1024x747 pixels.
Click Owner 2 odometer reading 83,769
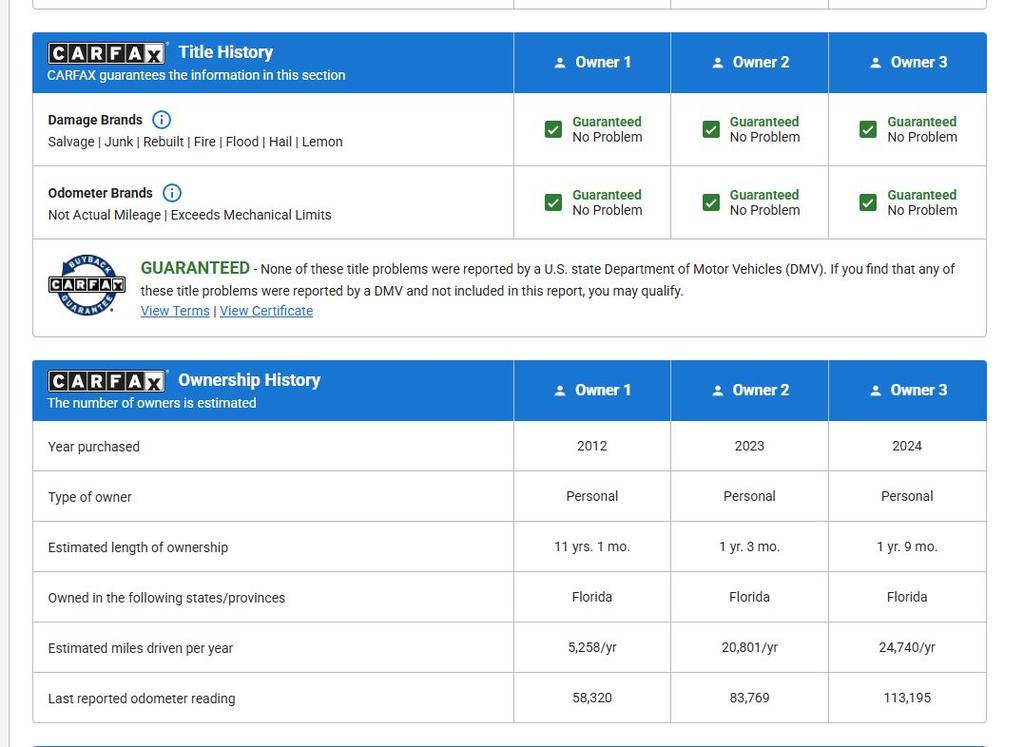point(749,697)
